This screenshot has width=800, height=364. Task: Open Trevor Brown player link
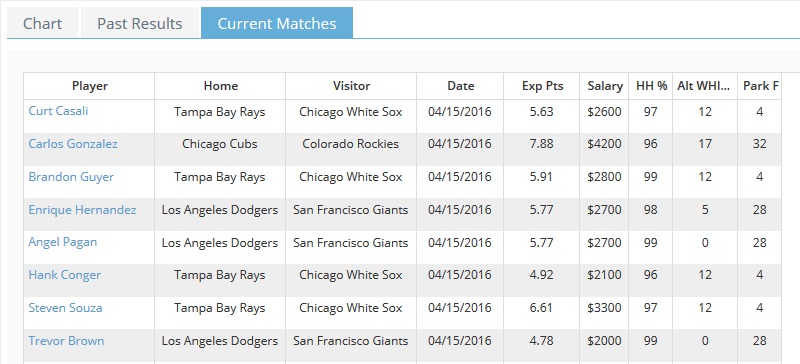66,341
